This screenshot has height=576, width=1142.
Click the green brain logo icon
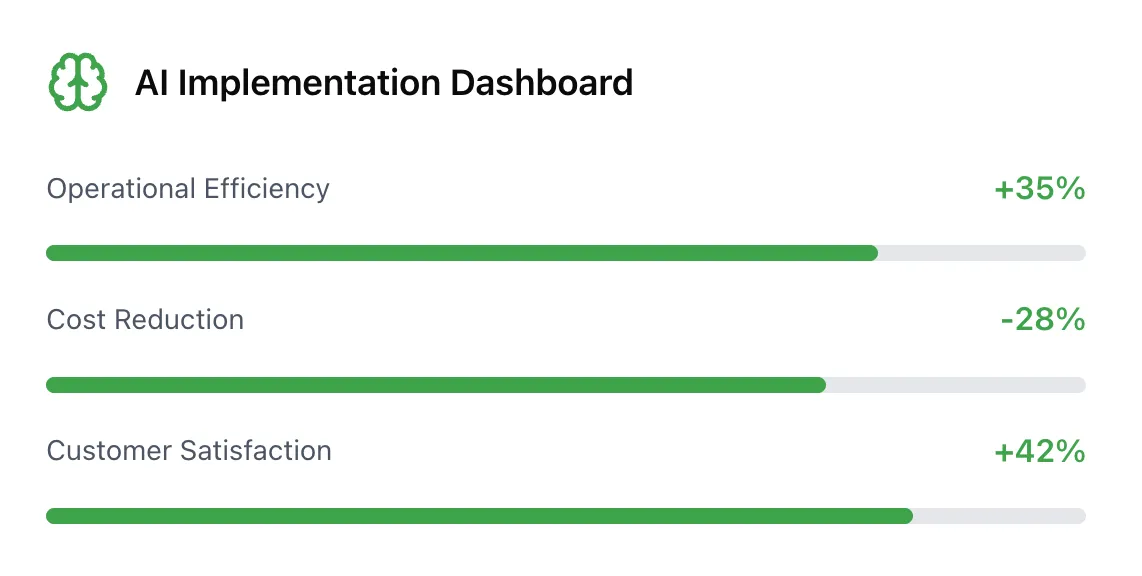[x=77, y=82]
